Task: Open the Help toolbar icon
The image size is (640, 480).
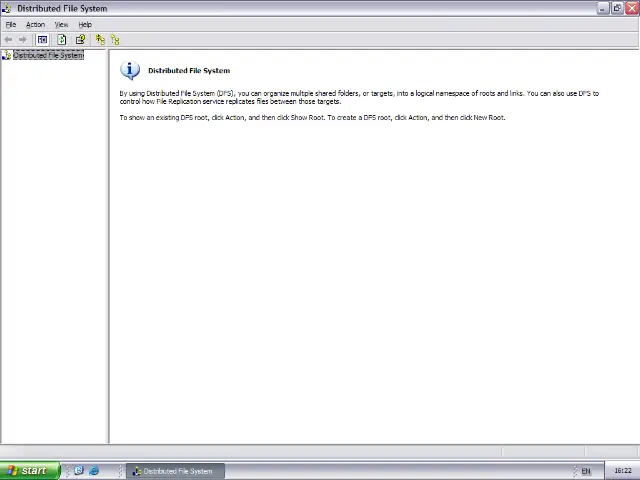Action: (80, 40)
